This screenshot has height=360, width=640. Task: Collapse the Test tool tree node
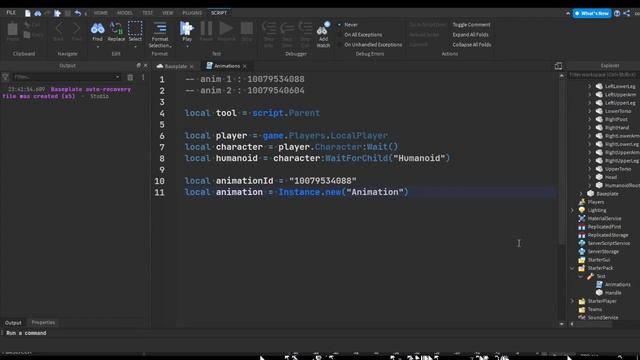click(581, 276)
